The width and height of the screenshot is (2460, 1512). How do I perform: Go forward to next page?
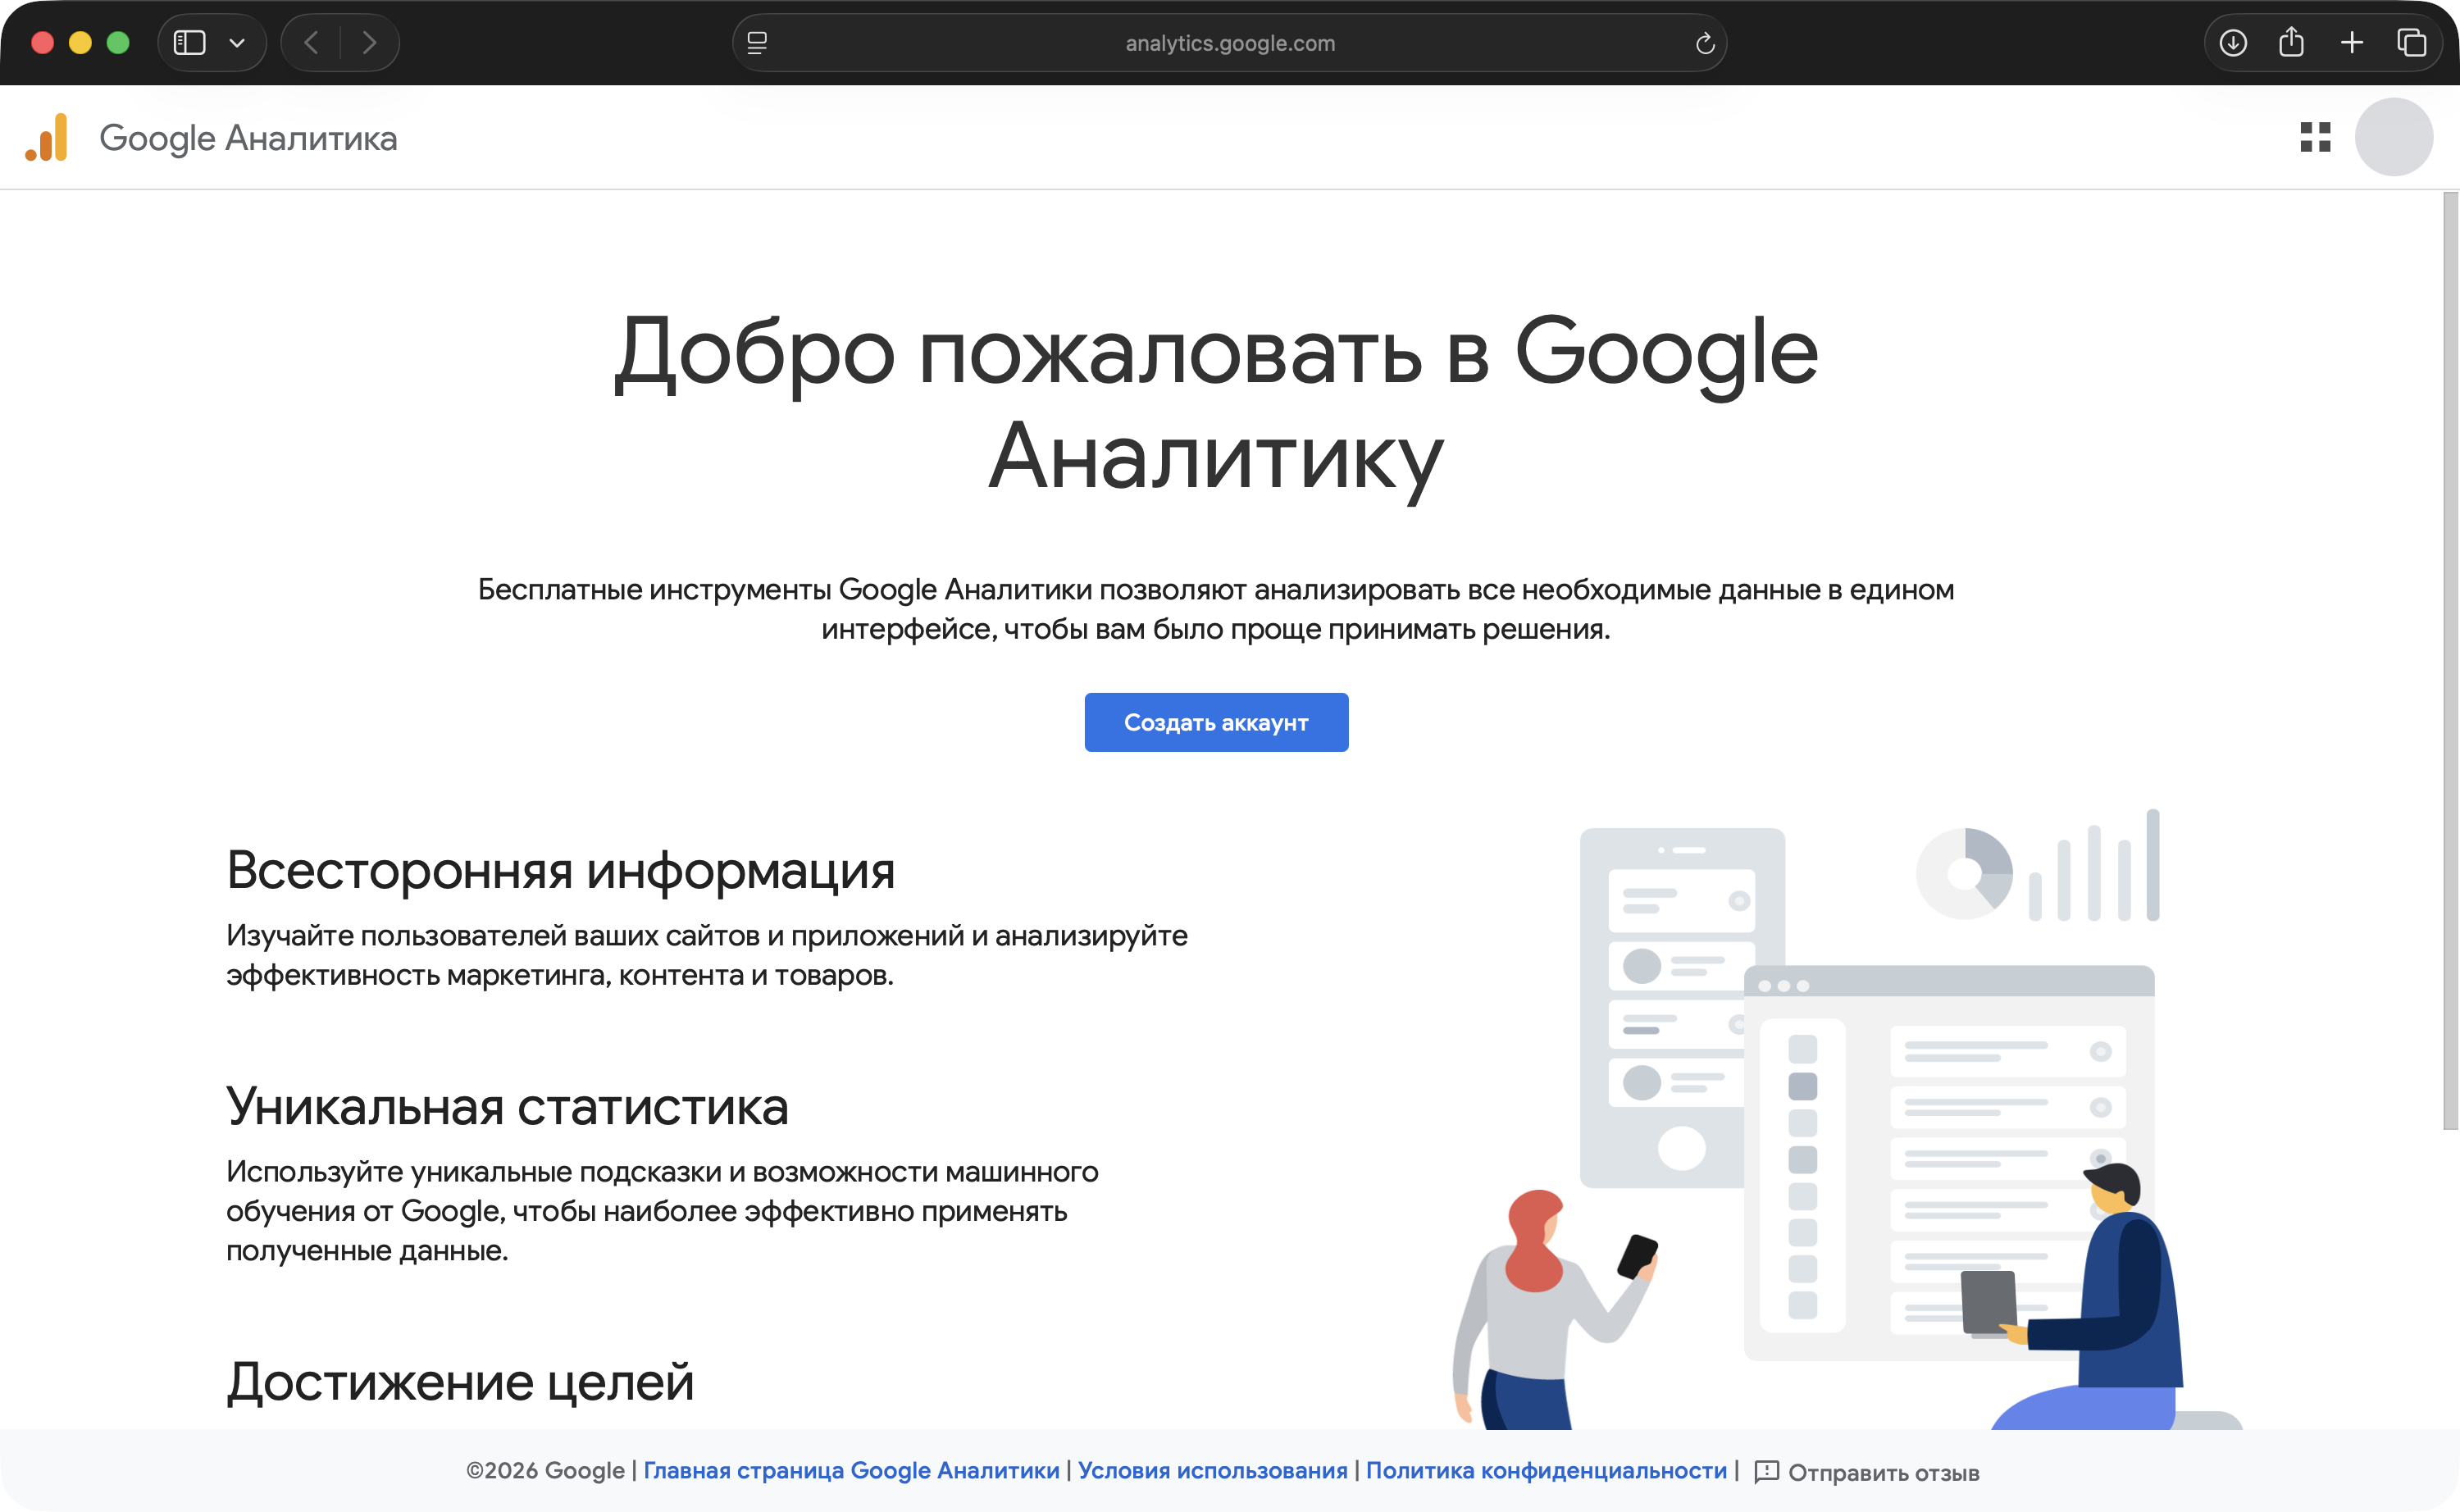pos(369,43)
